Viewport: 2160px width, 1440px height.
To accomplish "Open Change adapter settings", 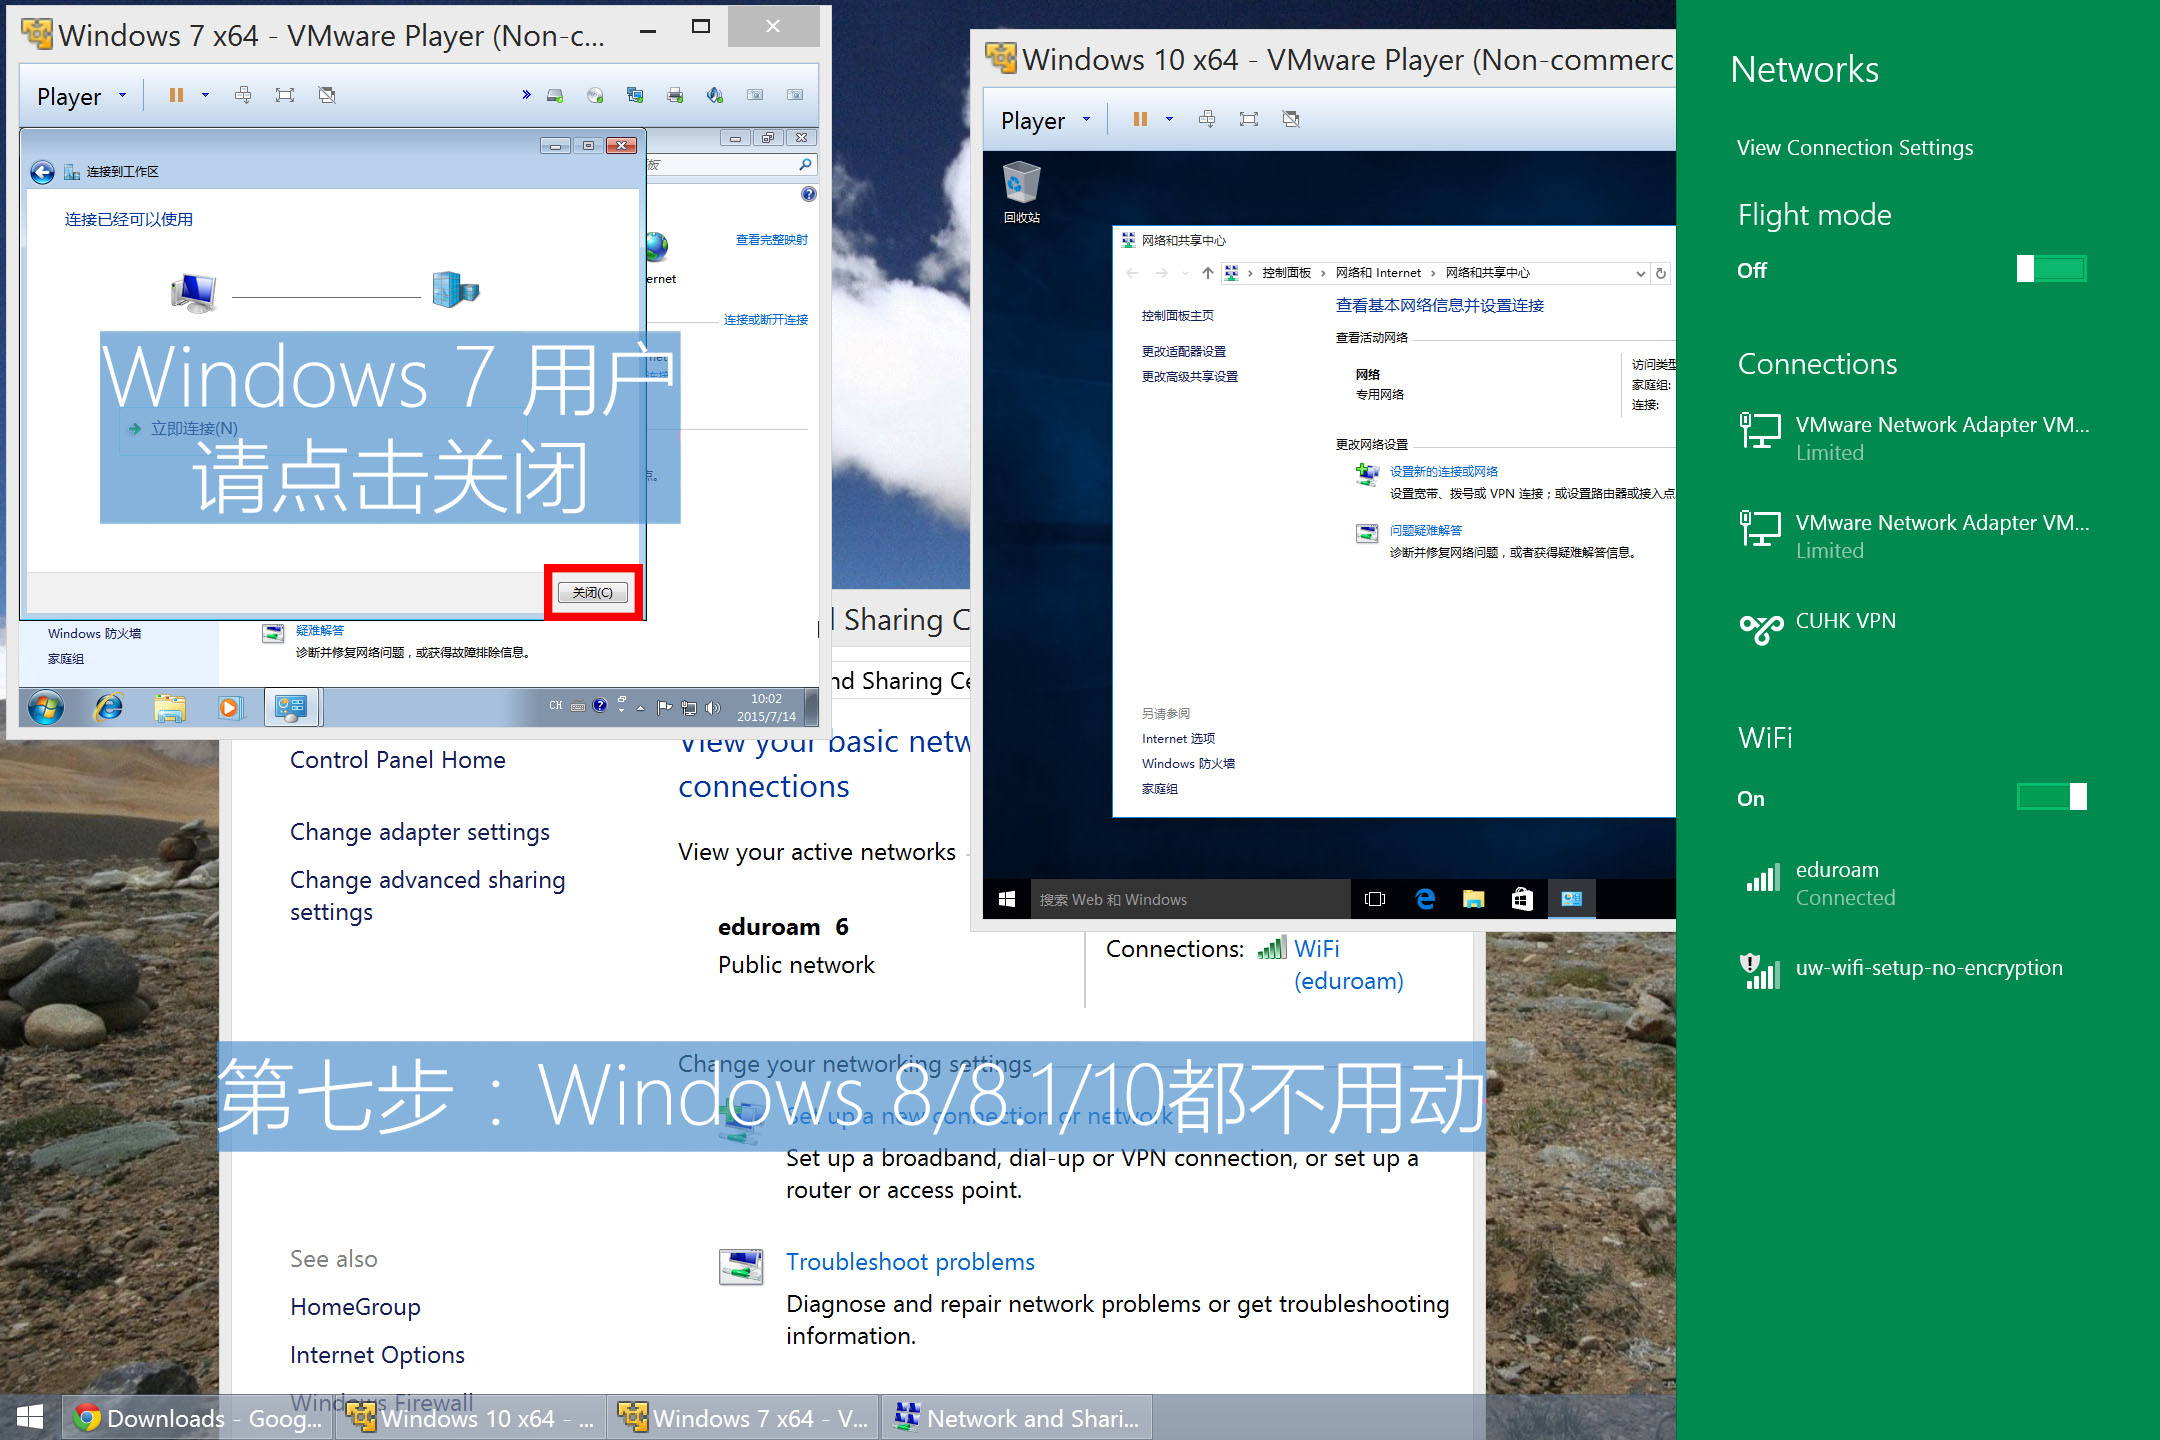I will pyautogui.click(x=420, y=832).
